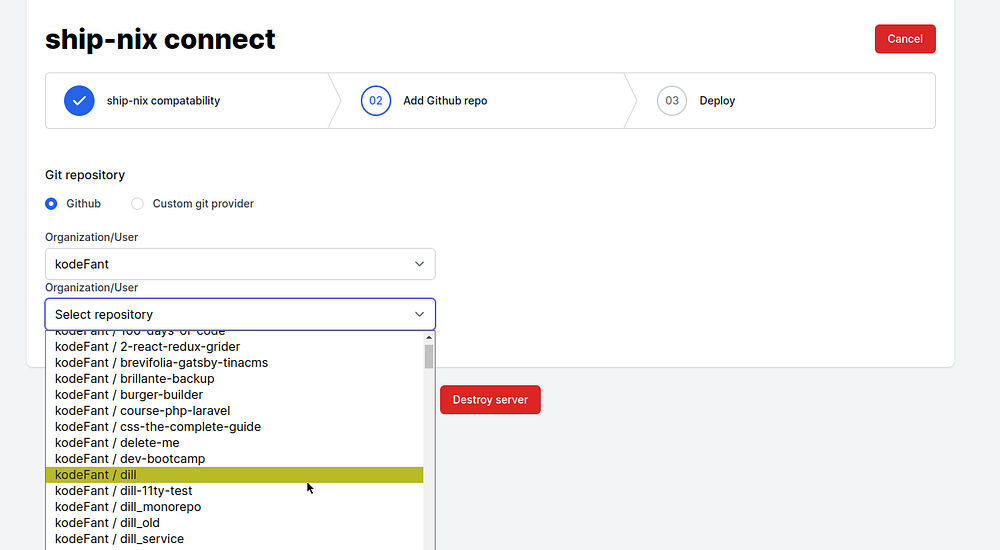Viewport: 1000px width, 550px height.
Task: Click the completed step checkmark circle icon
Action: (x=79, y=101)
